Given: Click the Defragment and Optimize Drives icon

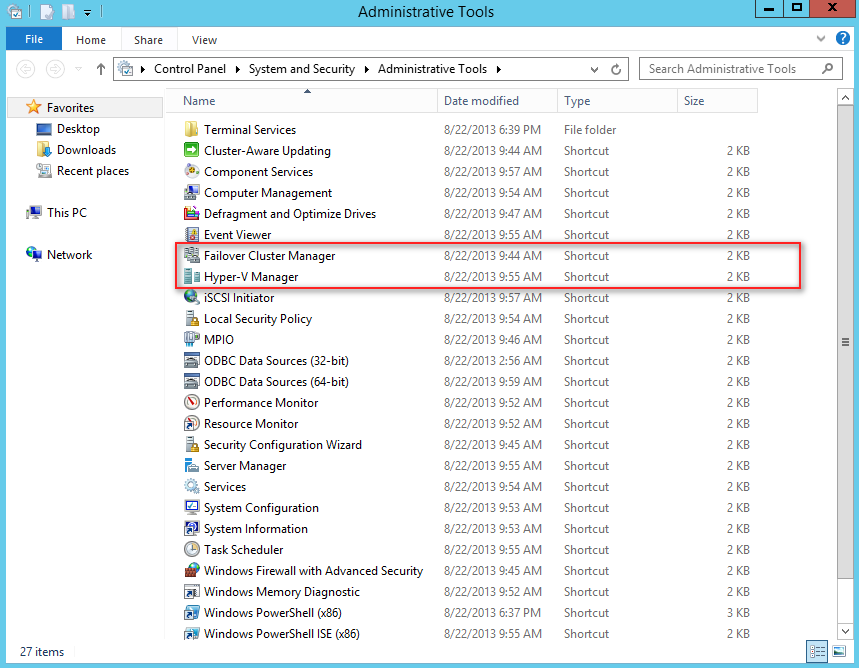Looking at the screenshot, I should [191, 214].
